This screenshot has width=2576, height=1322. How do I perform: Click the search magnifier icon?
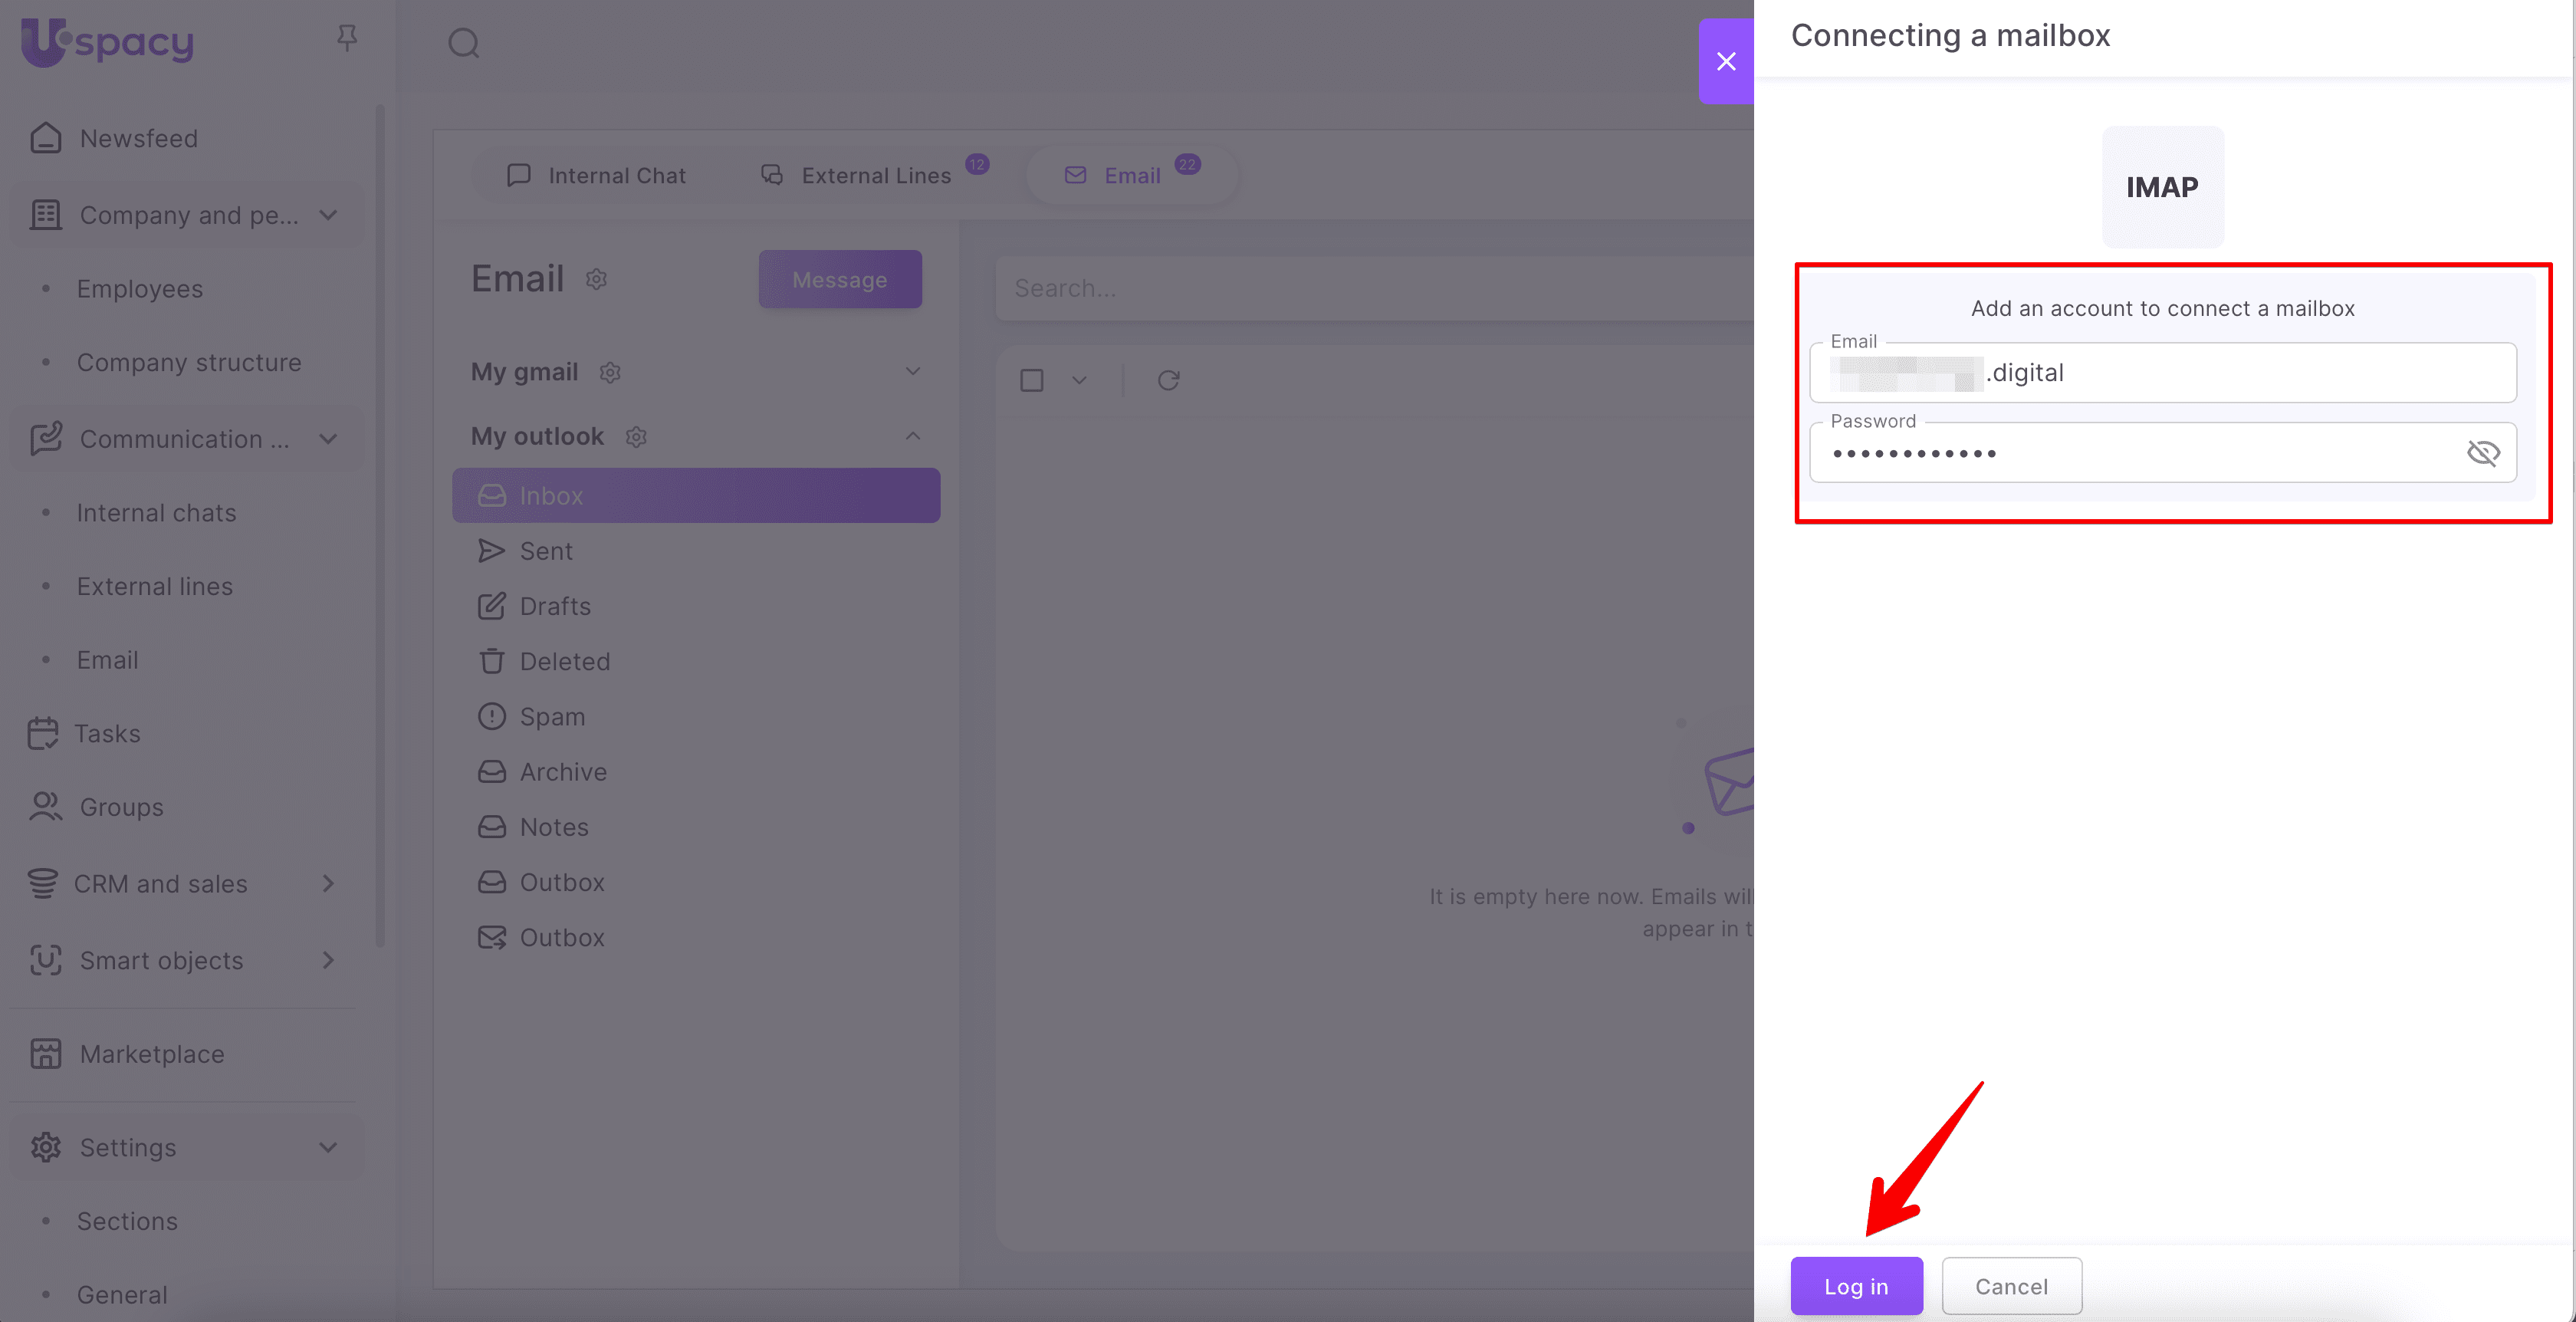pos(463,43)
